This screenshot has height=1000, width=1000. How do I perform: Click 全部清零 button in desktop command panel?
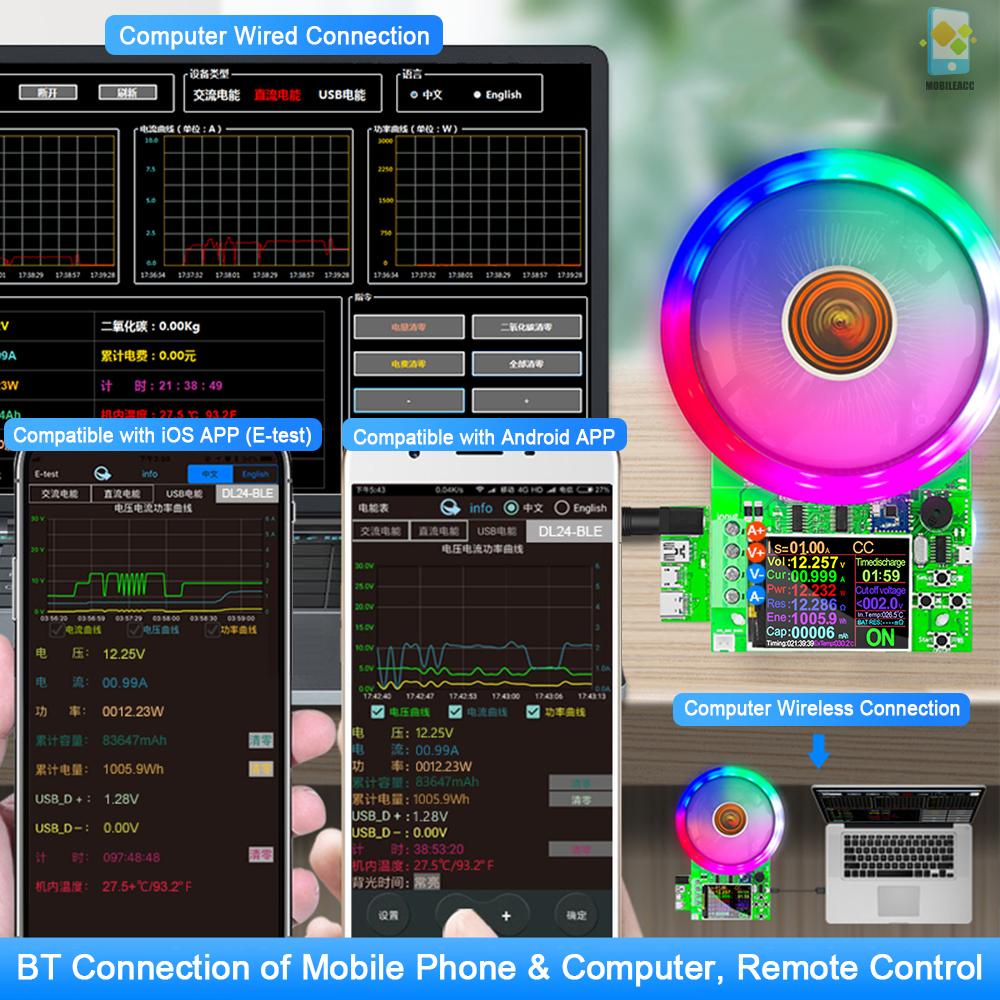click(x=527, y=364)
